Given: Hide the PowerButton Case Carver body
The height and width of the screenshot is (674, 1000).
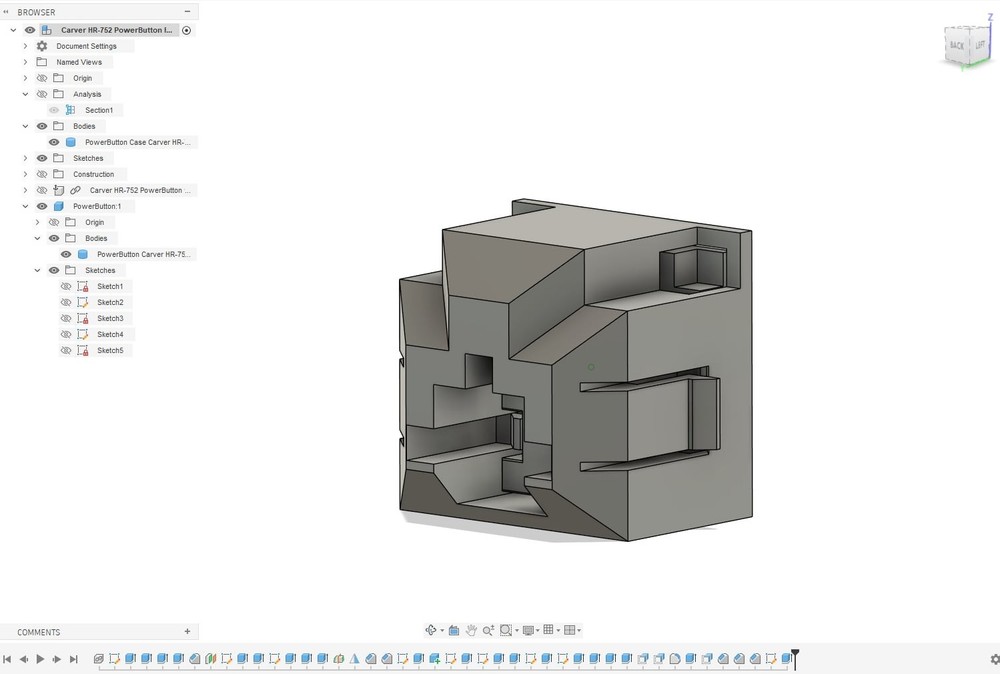Looking at the screenshot, I should pos(54,142).
